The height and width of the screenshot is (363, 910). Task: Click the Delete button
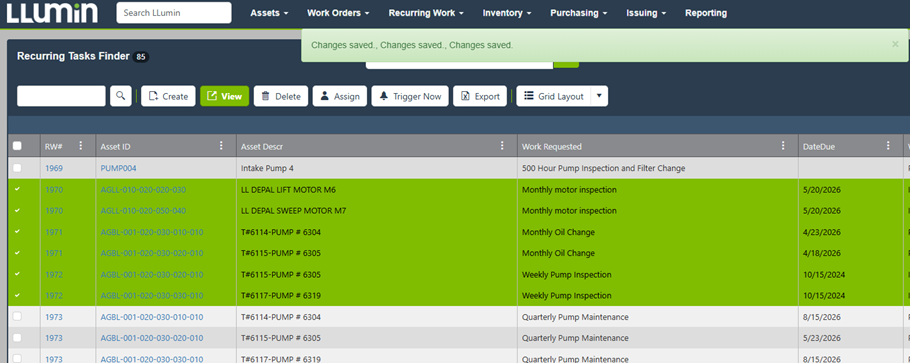(x=281, y=96)
